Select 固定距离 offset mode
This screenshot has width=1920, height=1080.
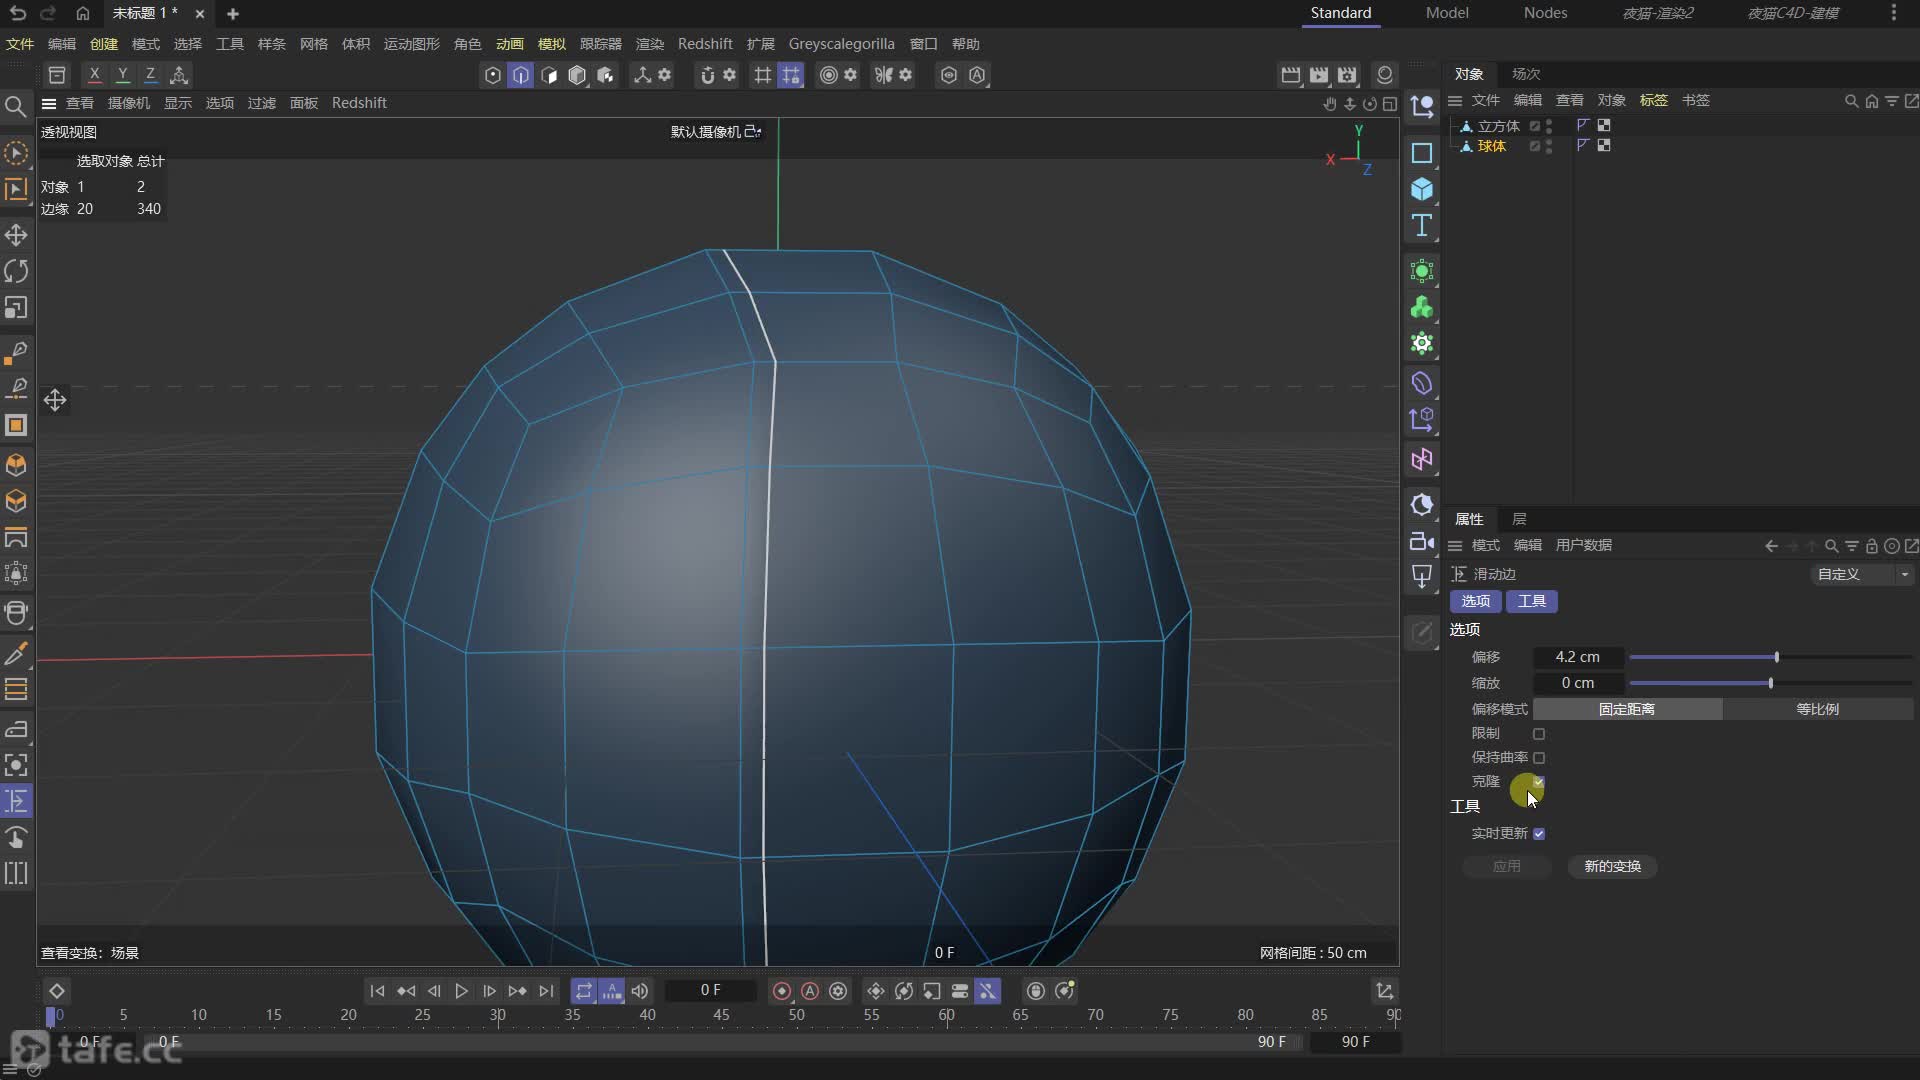[x=1627, y=709]
